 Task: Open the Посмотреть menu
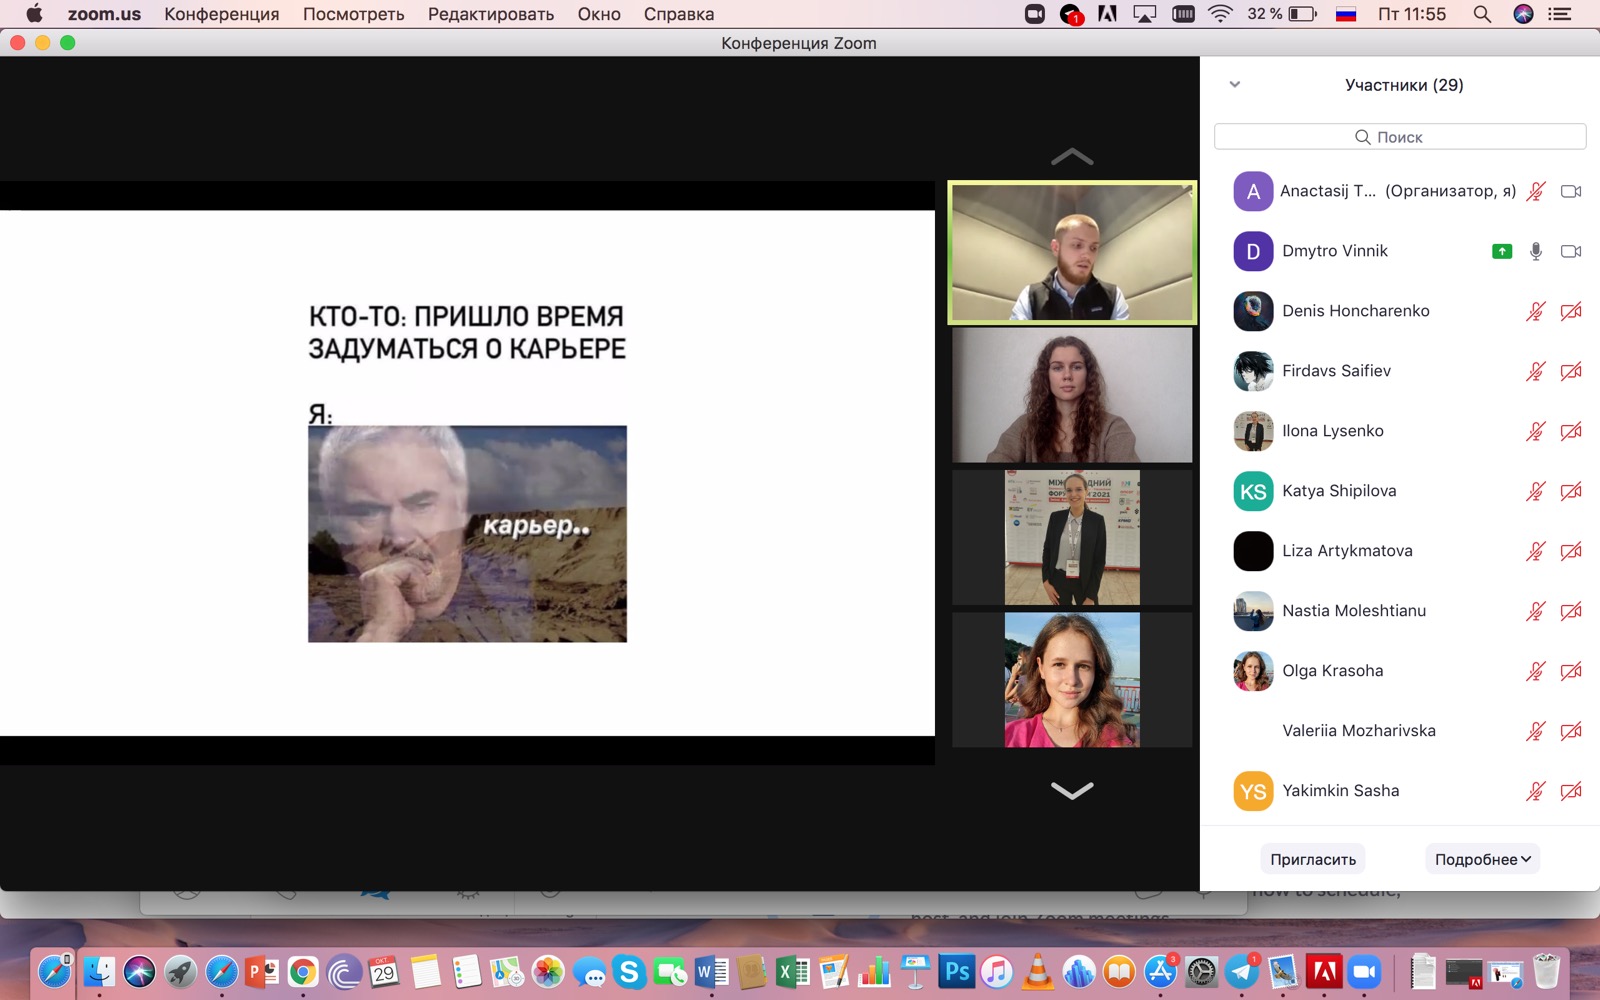[x=354, y=14]
